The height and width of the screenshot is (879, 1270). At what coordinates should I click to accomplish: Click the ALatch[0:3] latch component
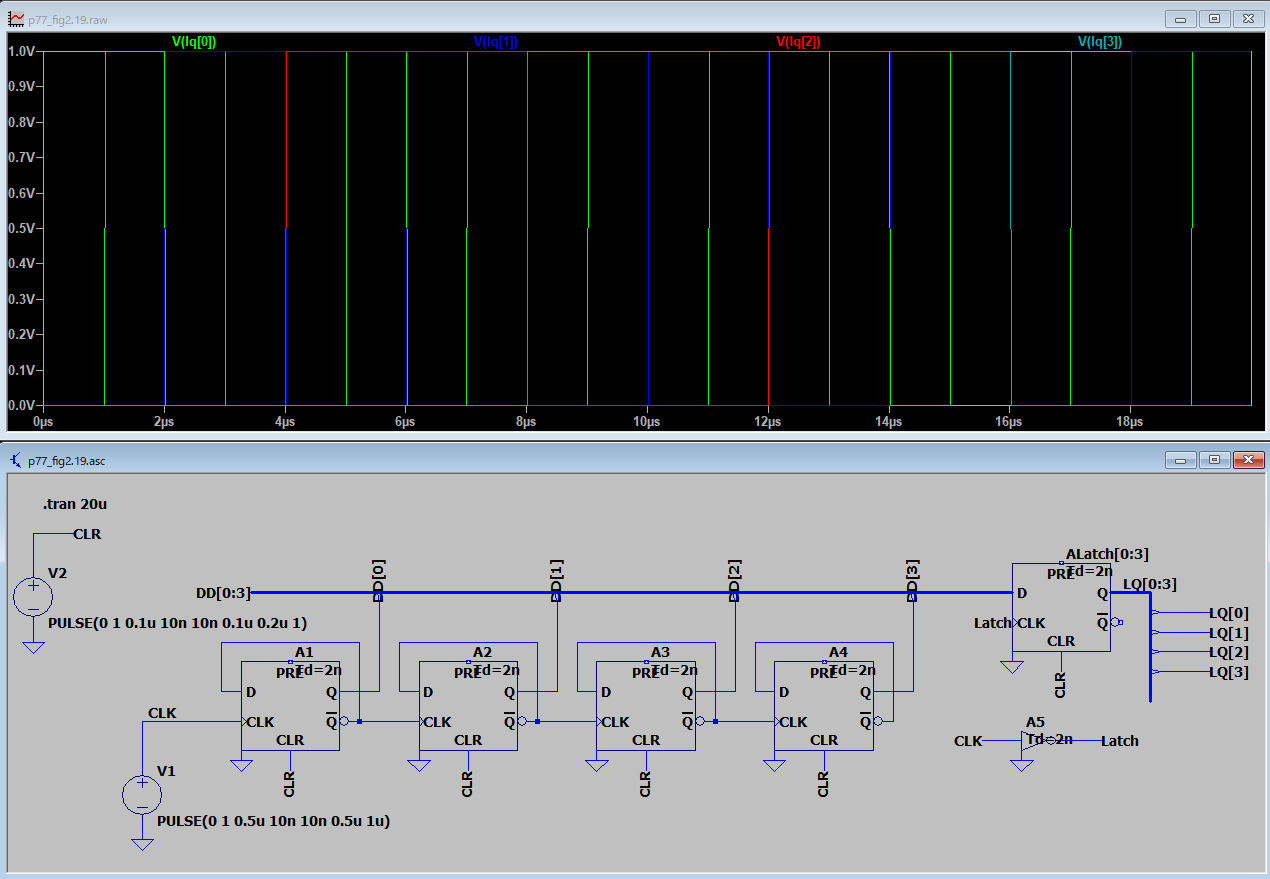click(x=1061, y=607)
